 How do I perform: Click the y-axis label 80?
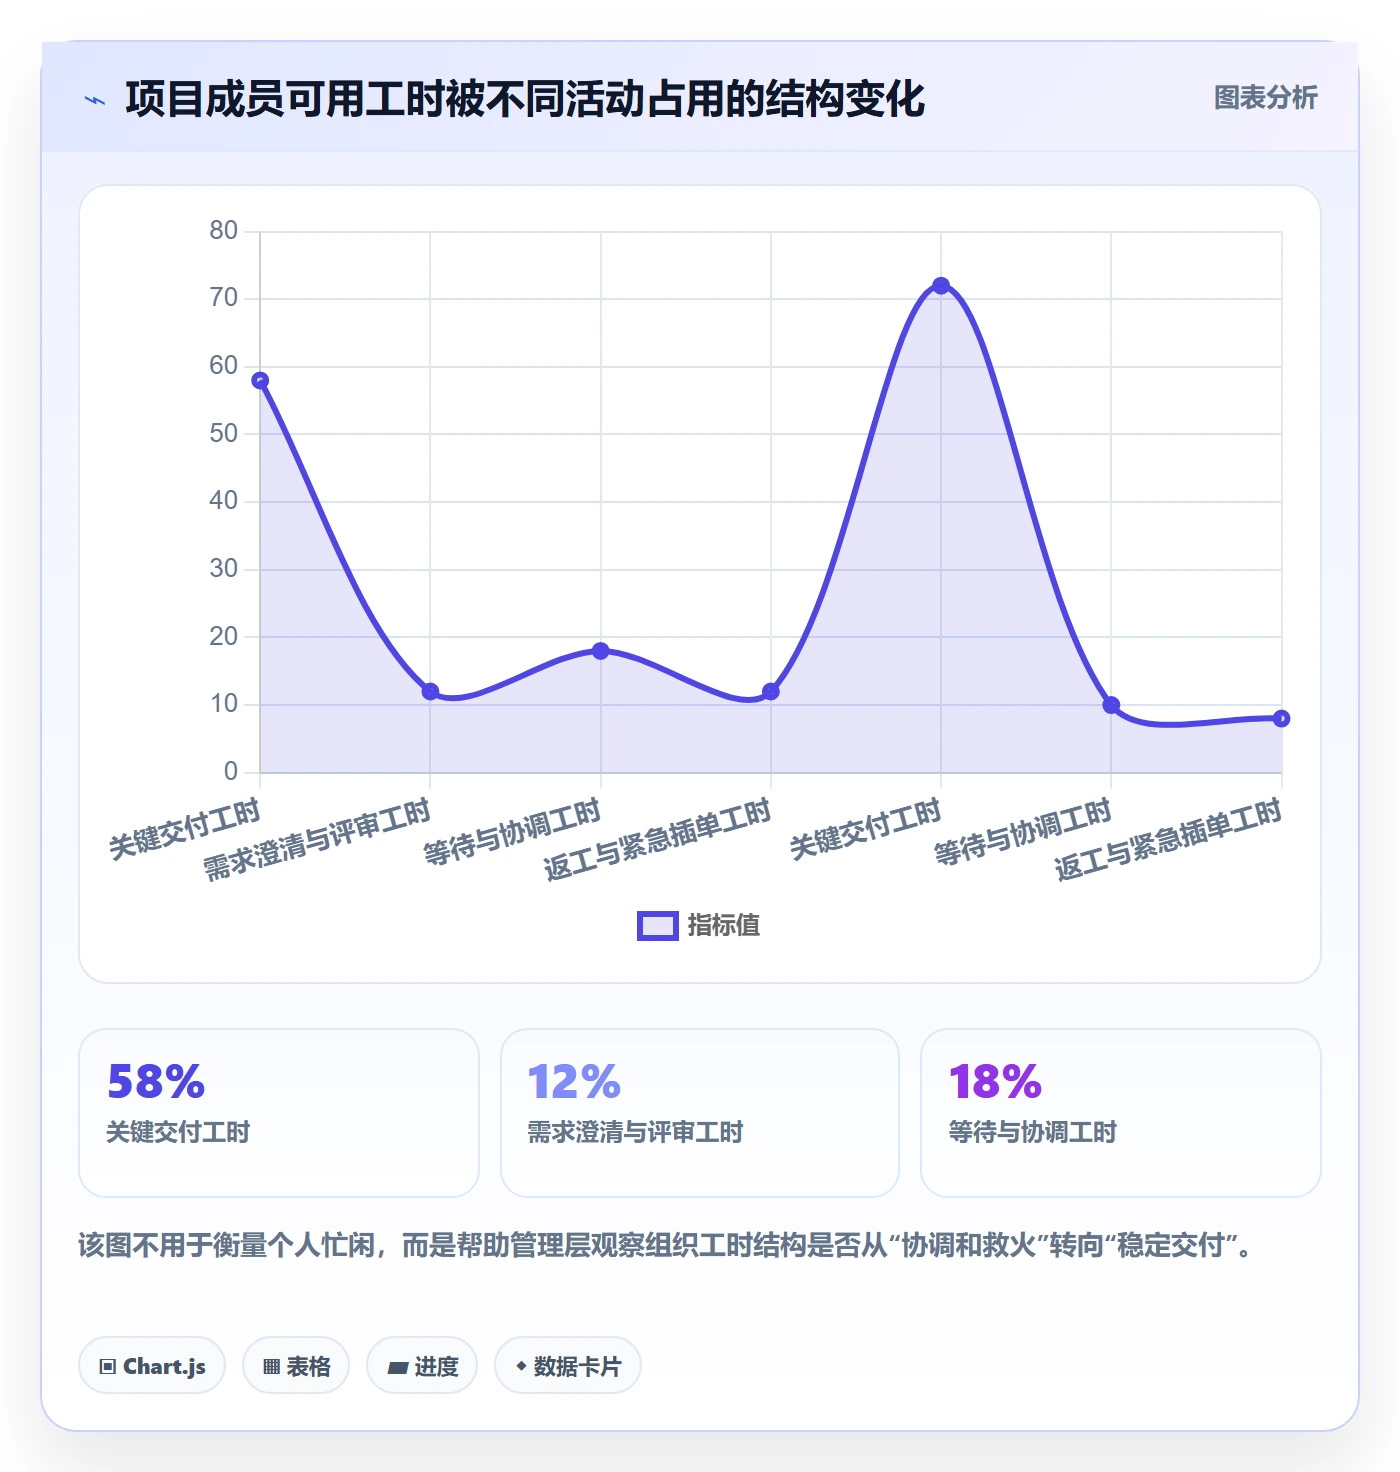224,231
